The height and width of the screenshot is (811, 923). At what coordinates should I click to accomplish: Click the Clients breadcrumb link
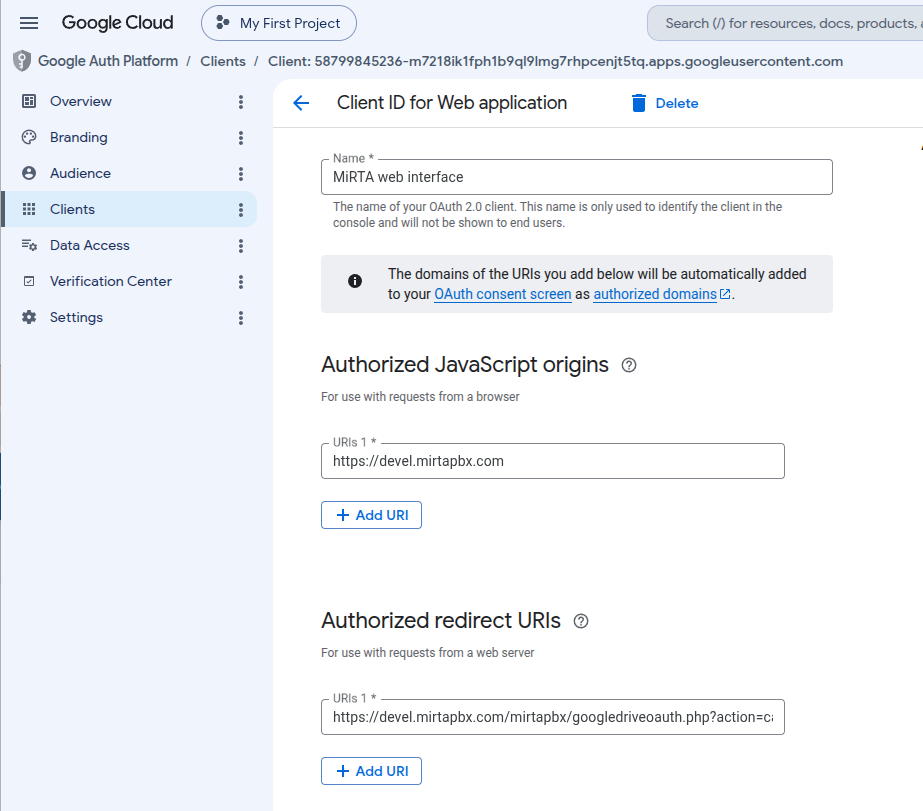(x=223, y=61)
